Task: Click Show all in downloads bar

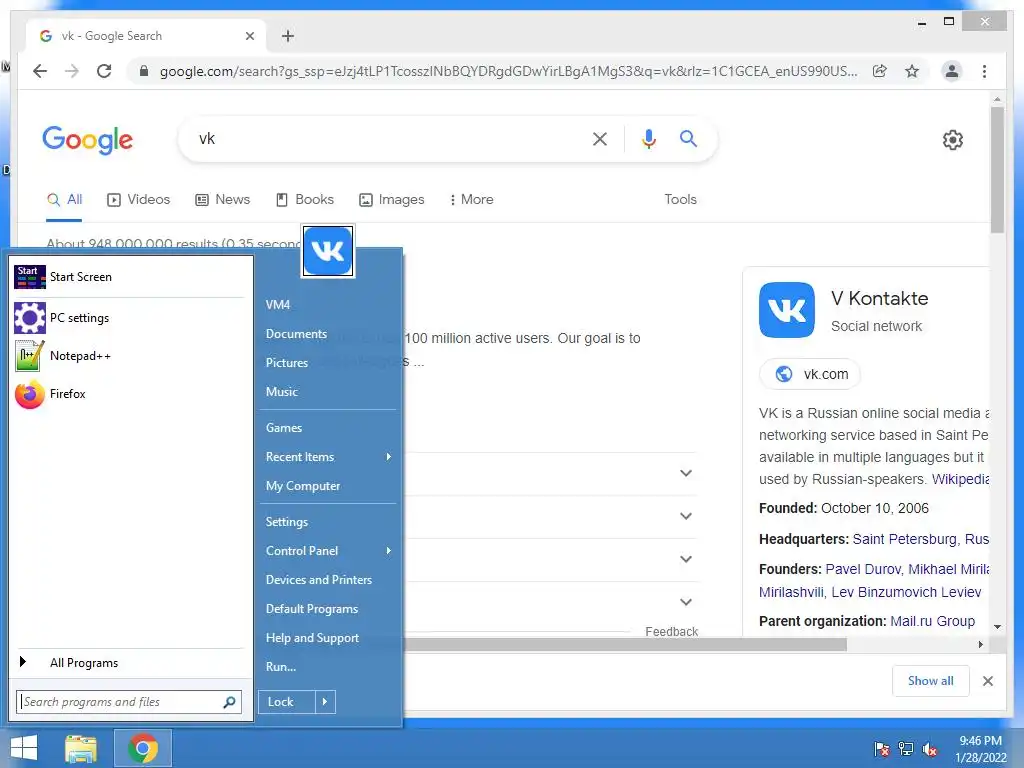Action: pyautogui.click(x=931, y=681)
